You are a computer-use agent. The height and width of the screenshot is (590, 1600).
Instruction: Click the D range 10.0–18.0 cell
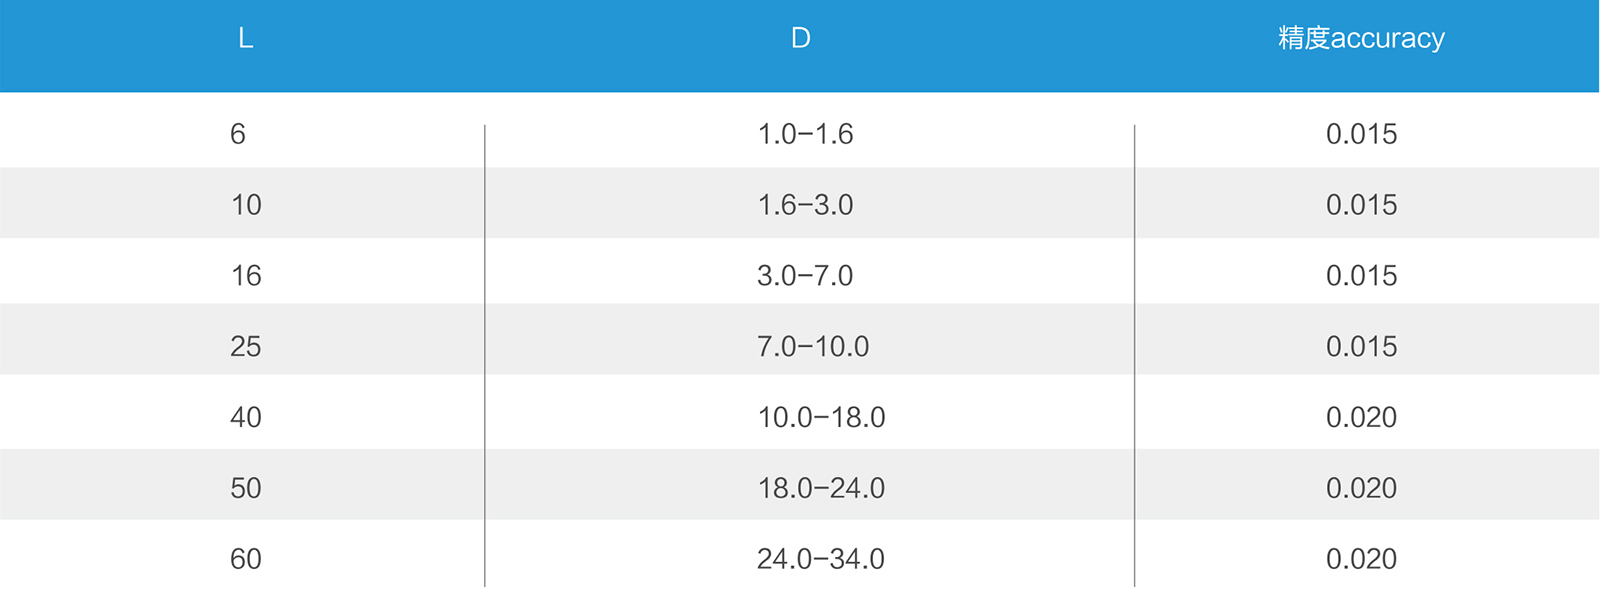point(821,417)
